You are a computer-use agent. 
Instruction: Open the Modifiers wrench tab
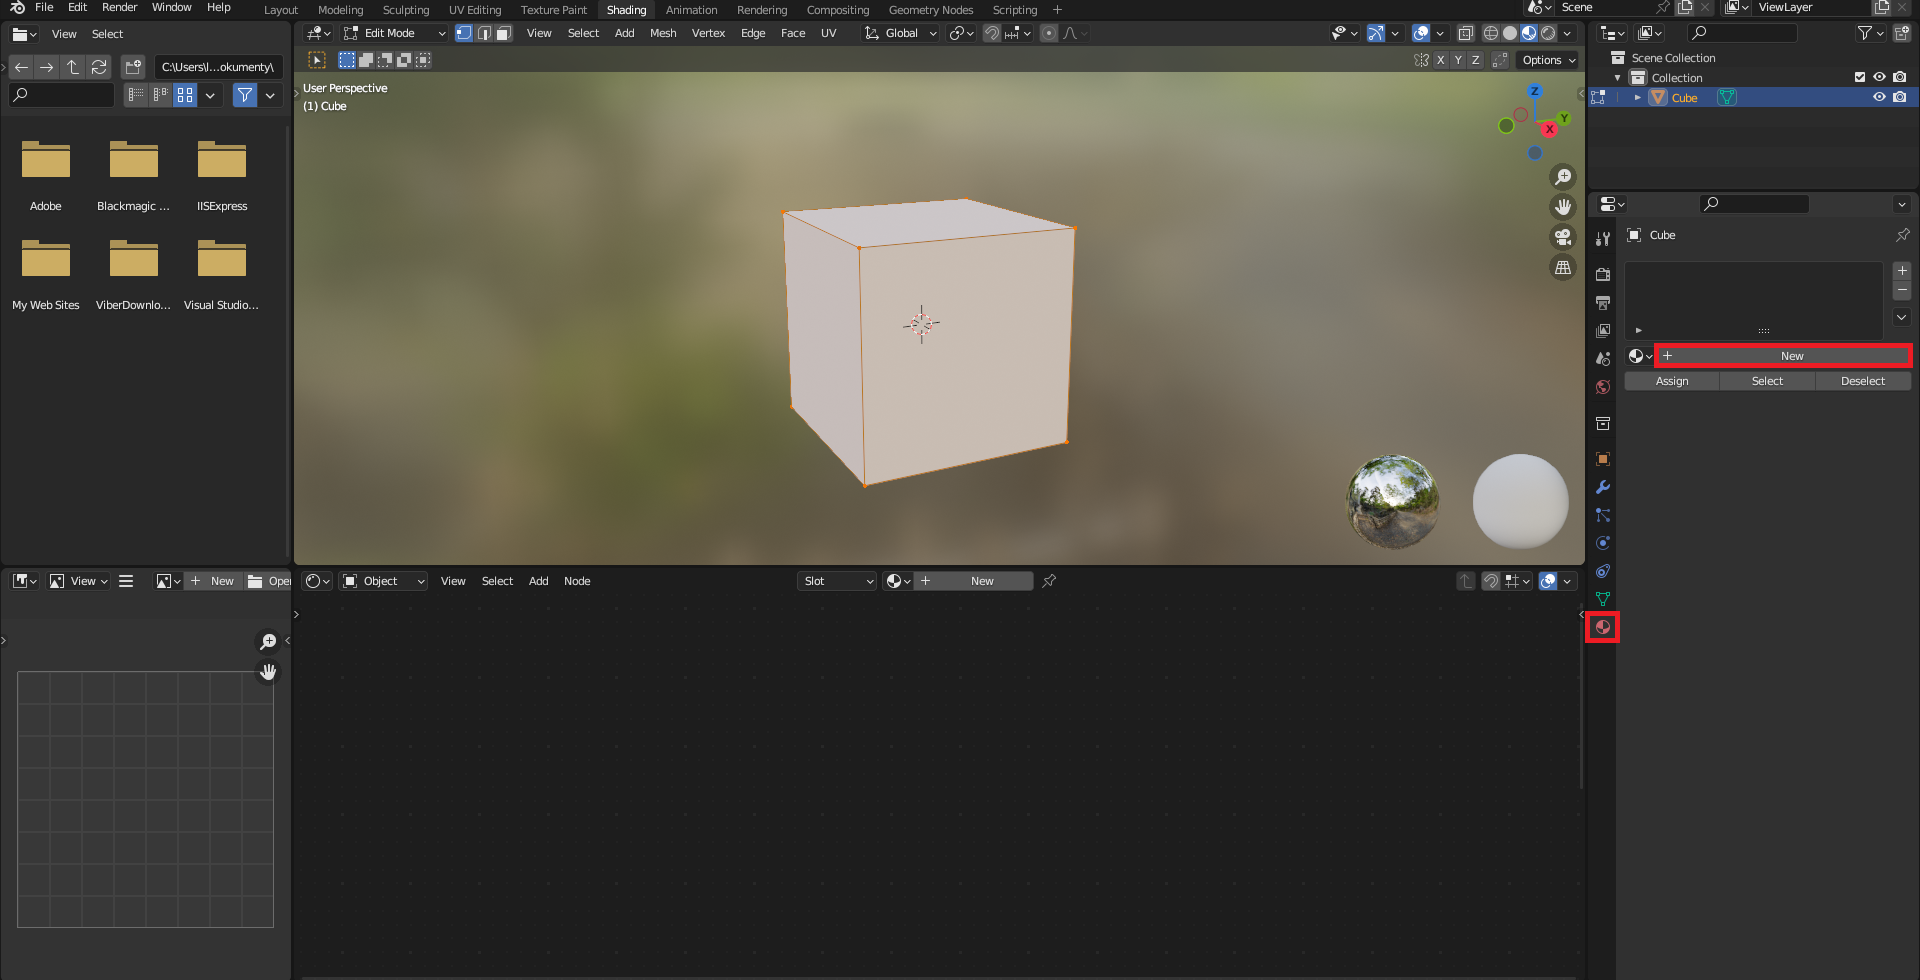[1602, 487]
